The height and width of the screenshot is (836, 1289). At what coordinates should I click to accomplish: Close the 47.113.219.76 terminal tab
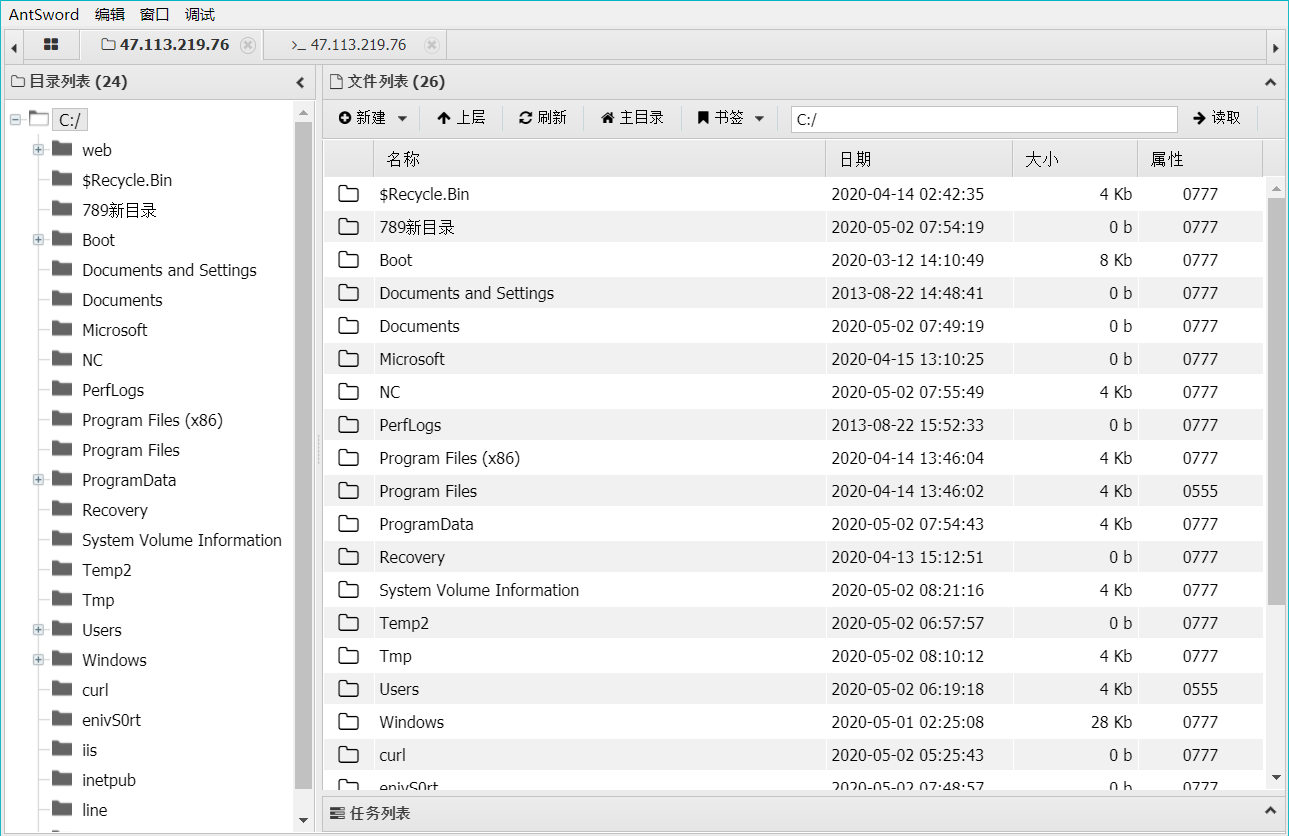point(431,45)
